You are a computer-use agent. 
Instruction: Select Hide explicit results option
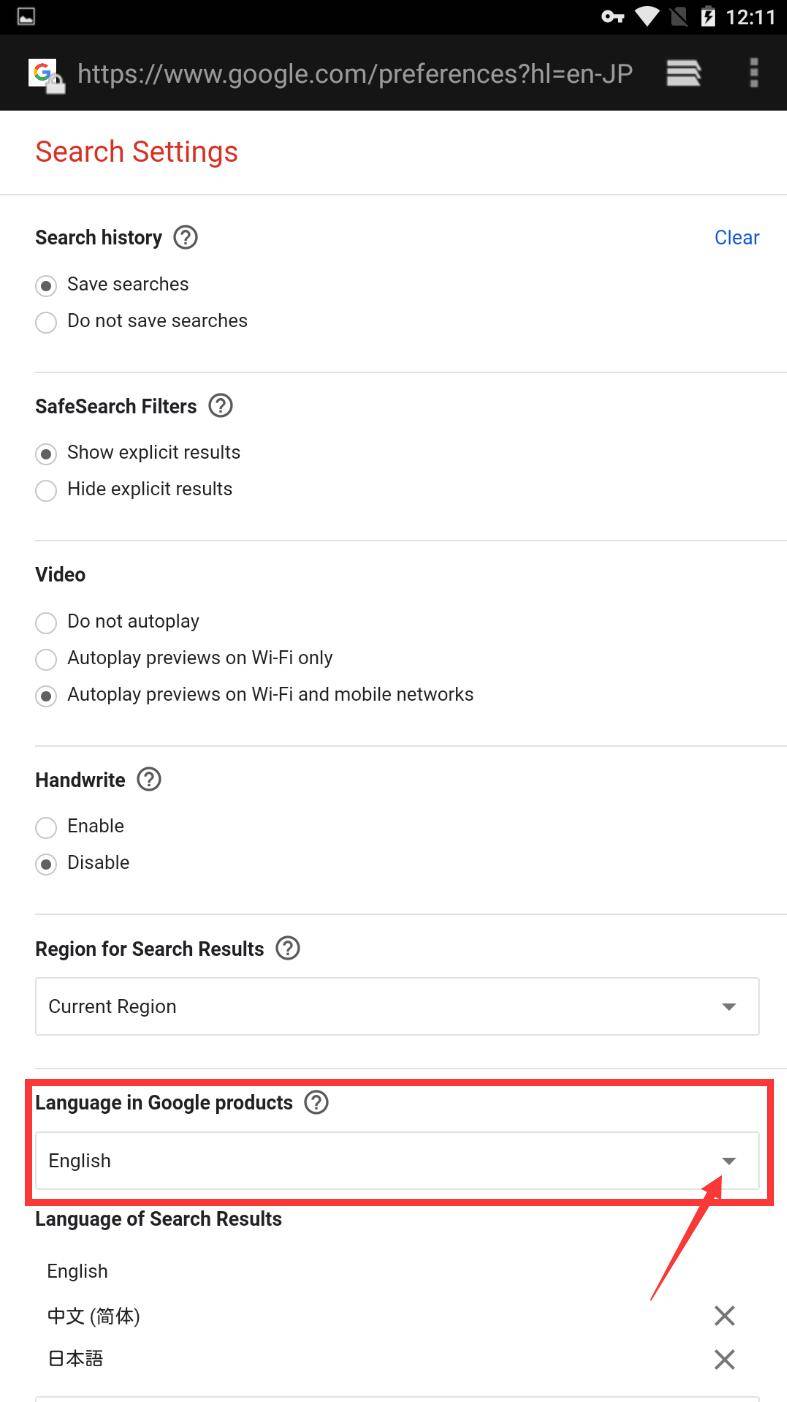click(46, 490)
